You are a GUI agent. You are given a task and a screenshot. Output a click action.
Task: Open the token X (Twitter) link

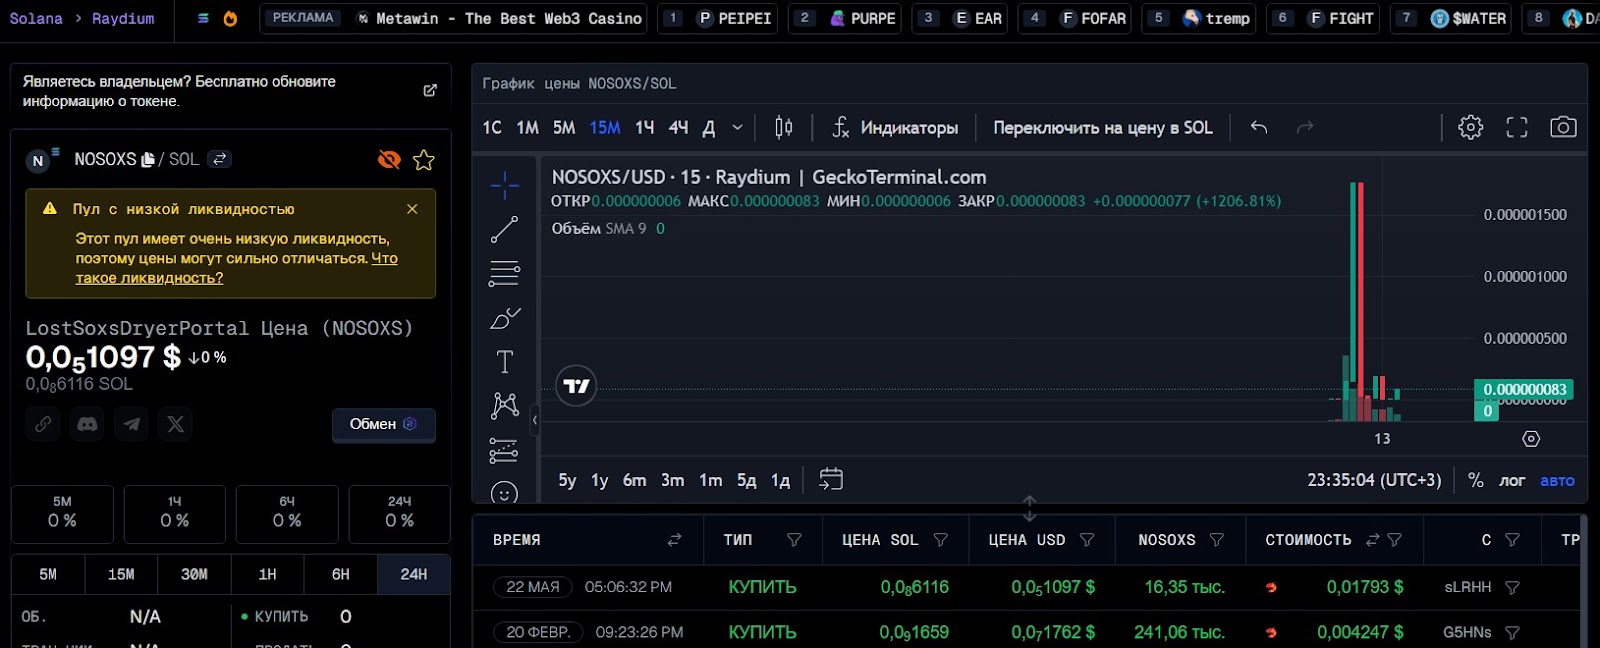click(176, 424)
